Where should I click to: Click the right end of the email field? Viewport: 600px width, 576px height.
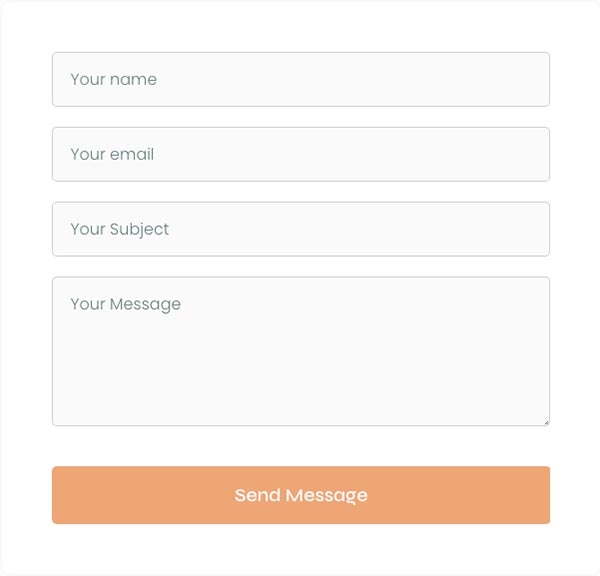coord(530,154)
